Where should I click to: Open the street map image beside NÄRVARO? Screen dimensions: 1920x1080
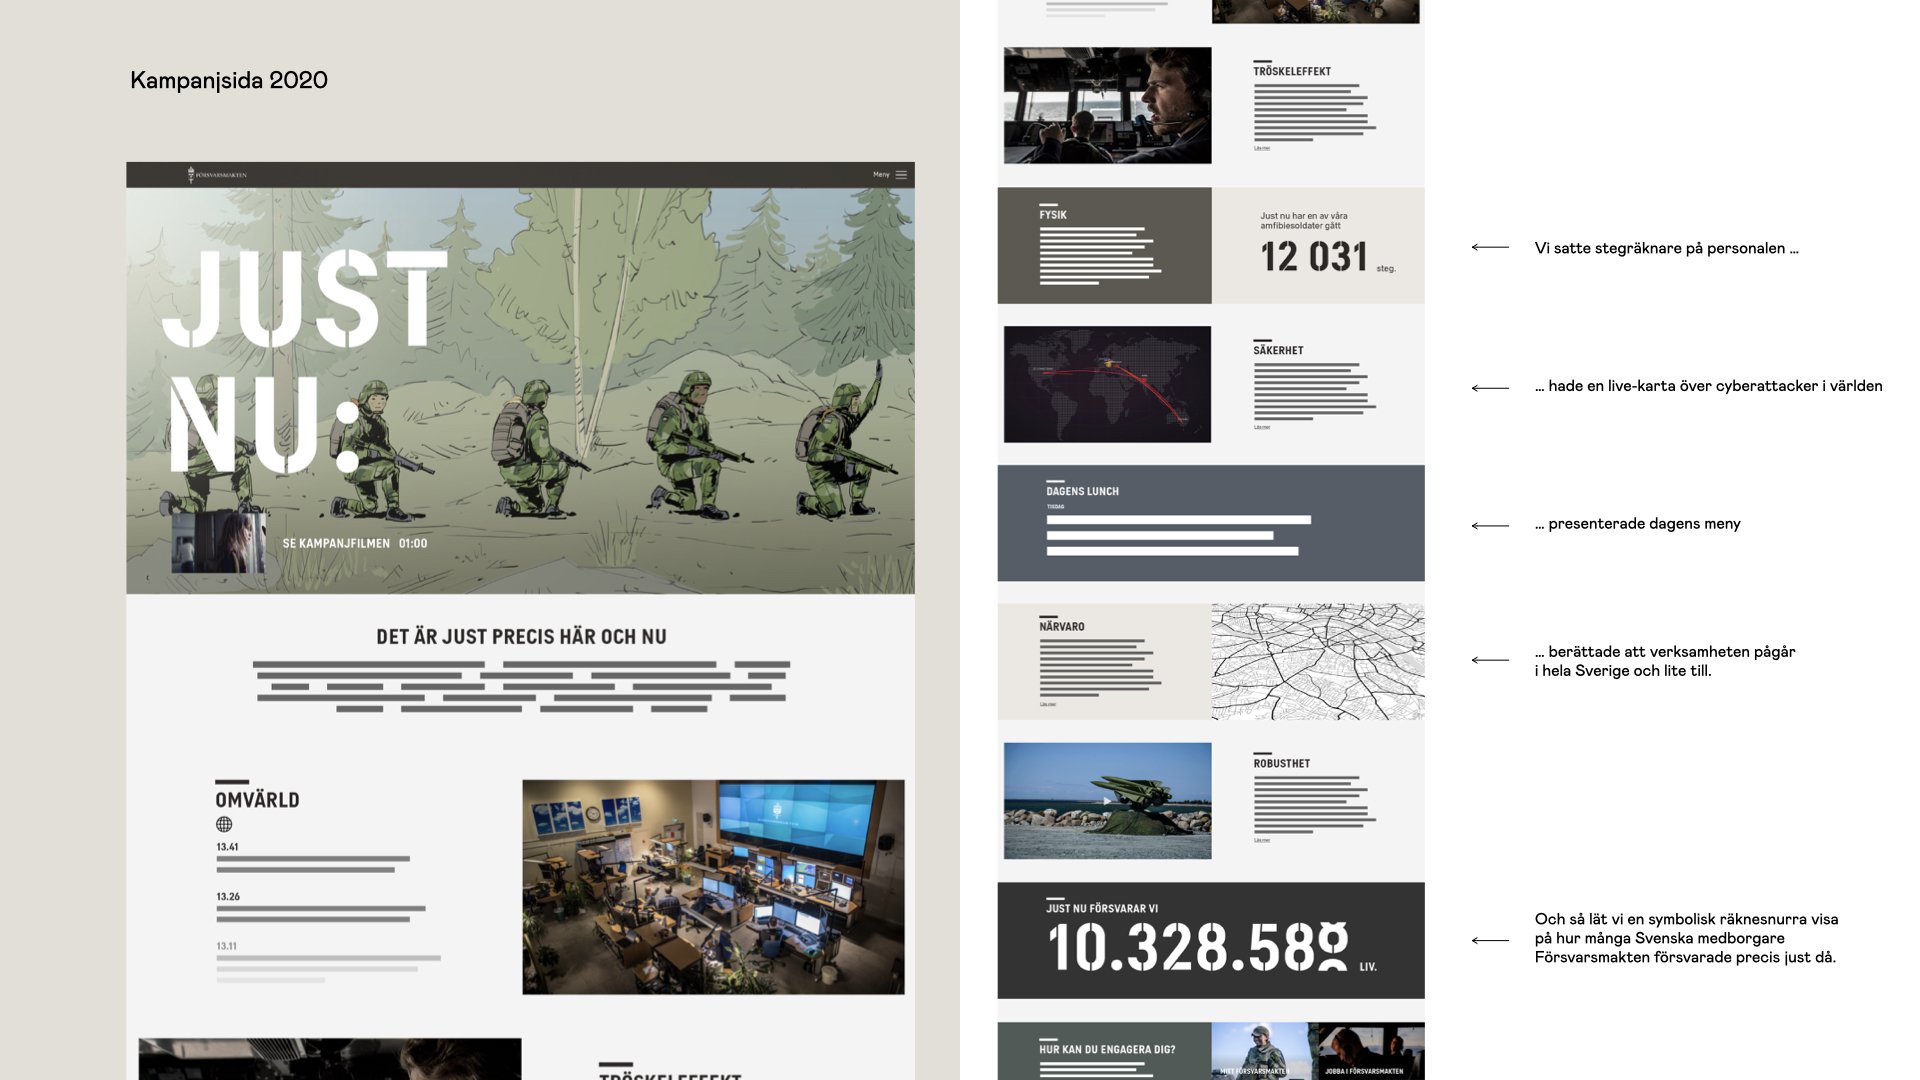tap(1318, 661)
